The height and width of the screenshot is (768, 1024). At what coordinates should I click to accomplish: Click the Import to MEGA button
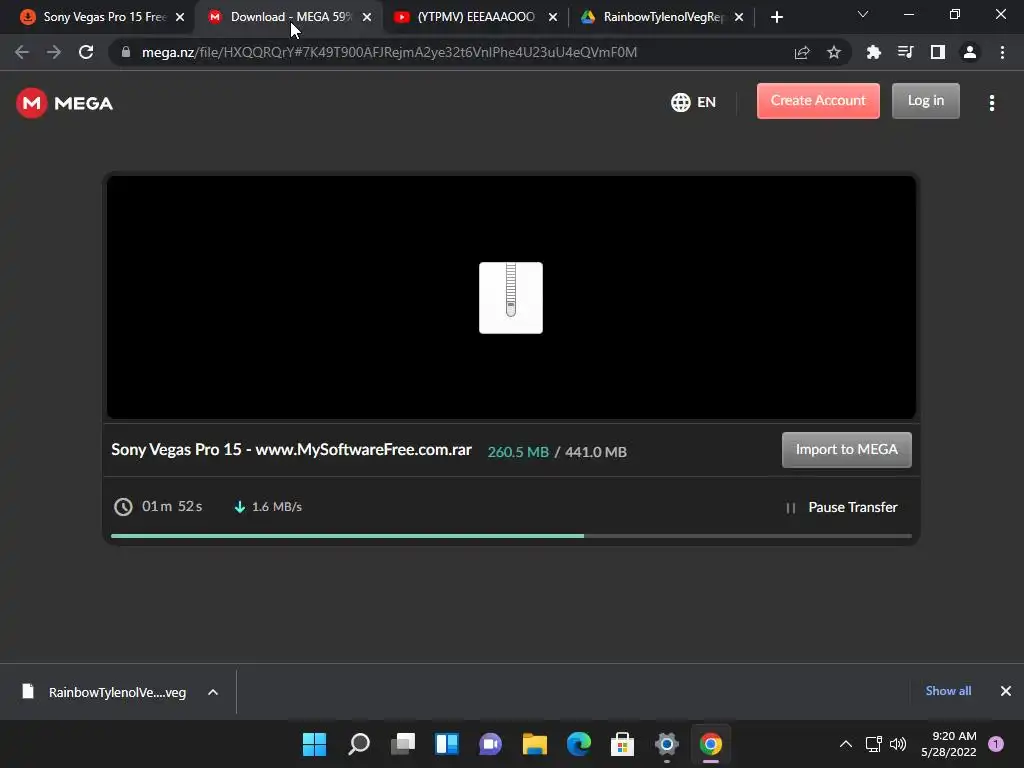pyautogui.click(x=846, y=449)
